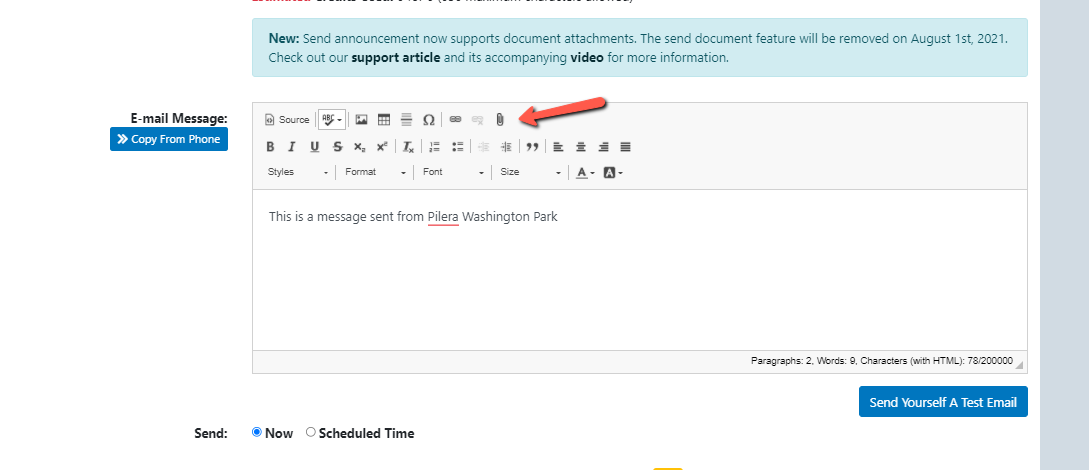Toggle underline formatting
The width and height of the screenshot is (1089, 470).
point(315,146)
